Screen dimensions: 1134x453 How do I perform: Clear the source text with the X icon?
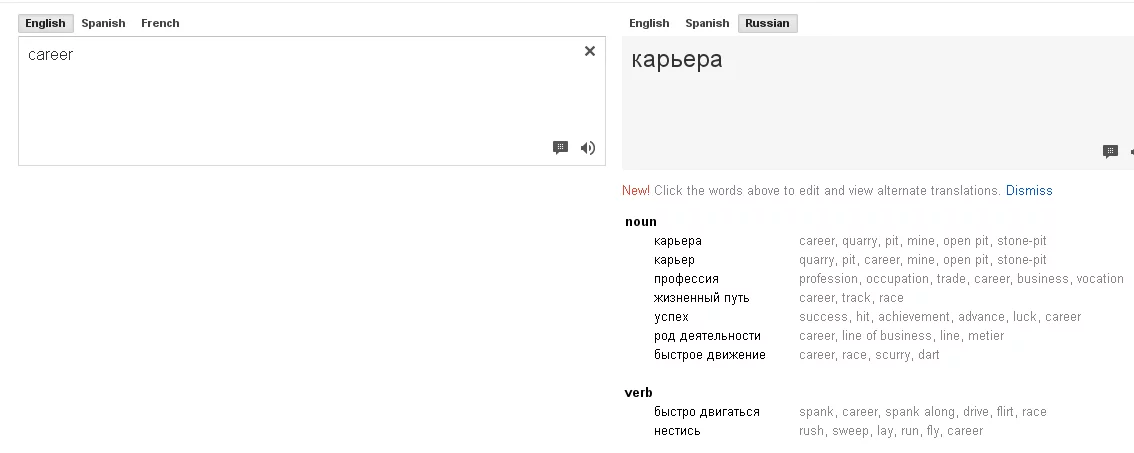(590, 51)
